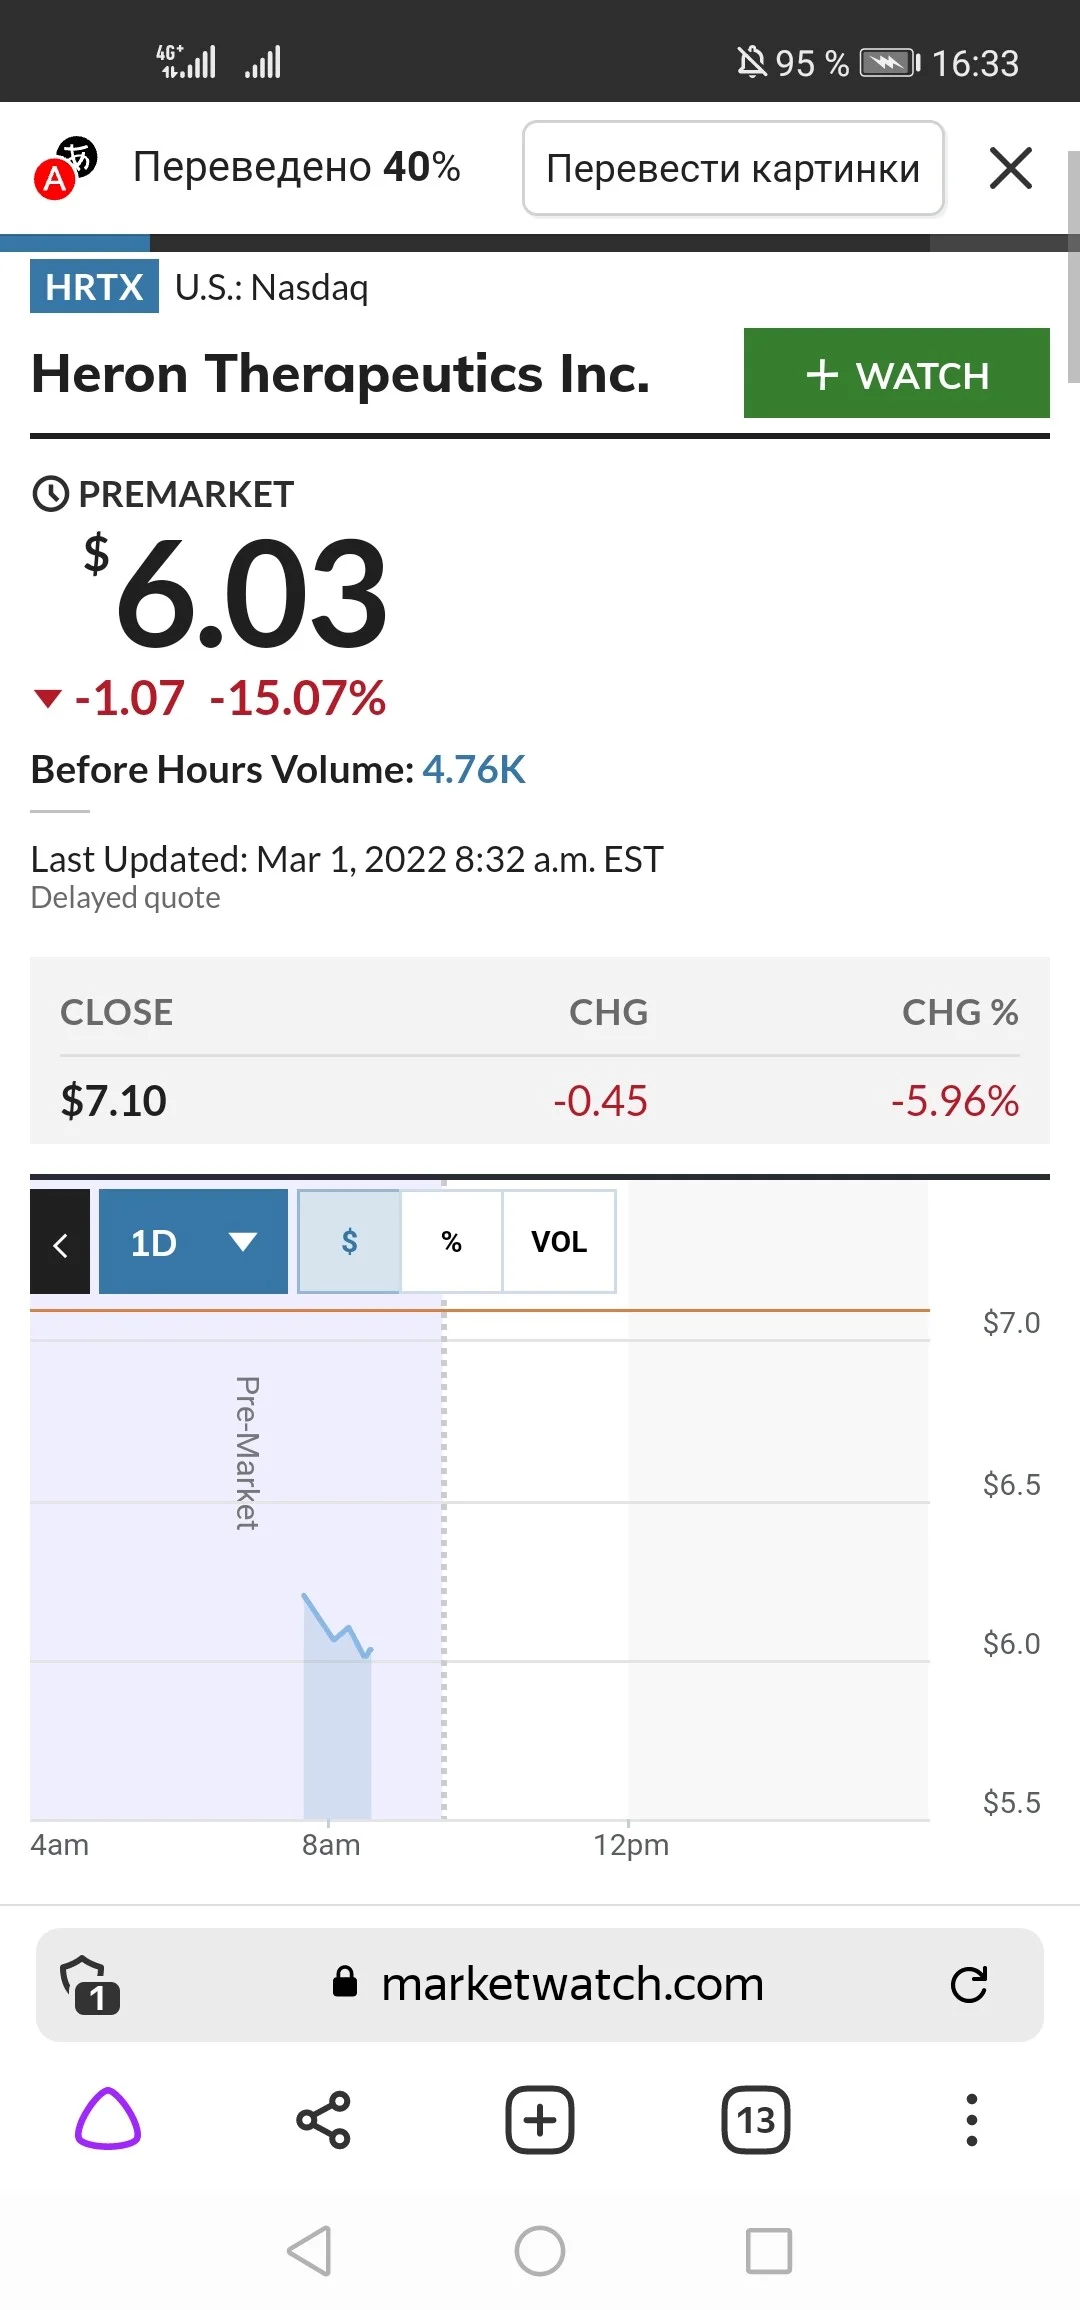Open the 1D time range dropdown
Screen dimensions: 1080x2310
193,1242
